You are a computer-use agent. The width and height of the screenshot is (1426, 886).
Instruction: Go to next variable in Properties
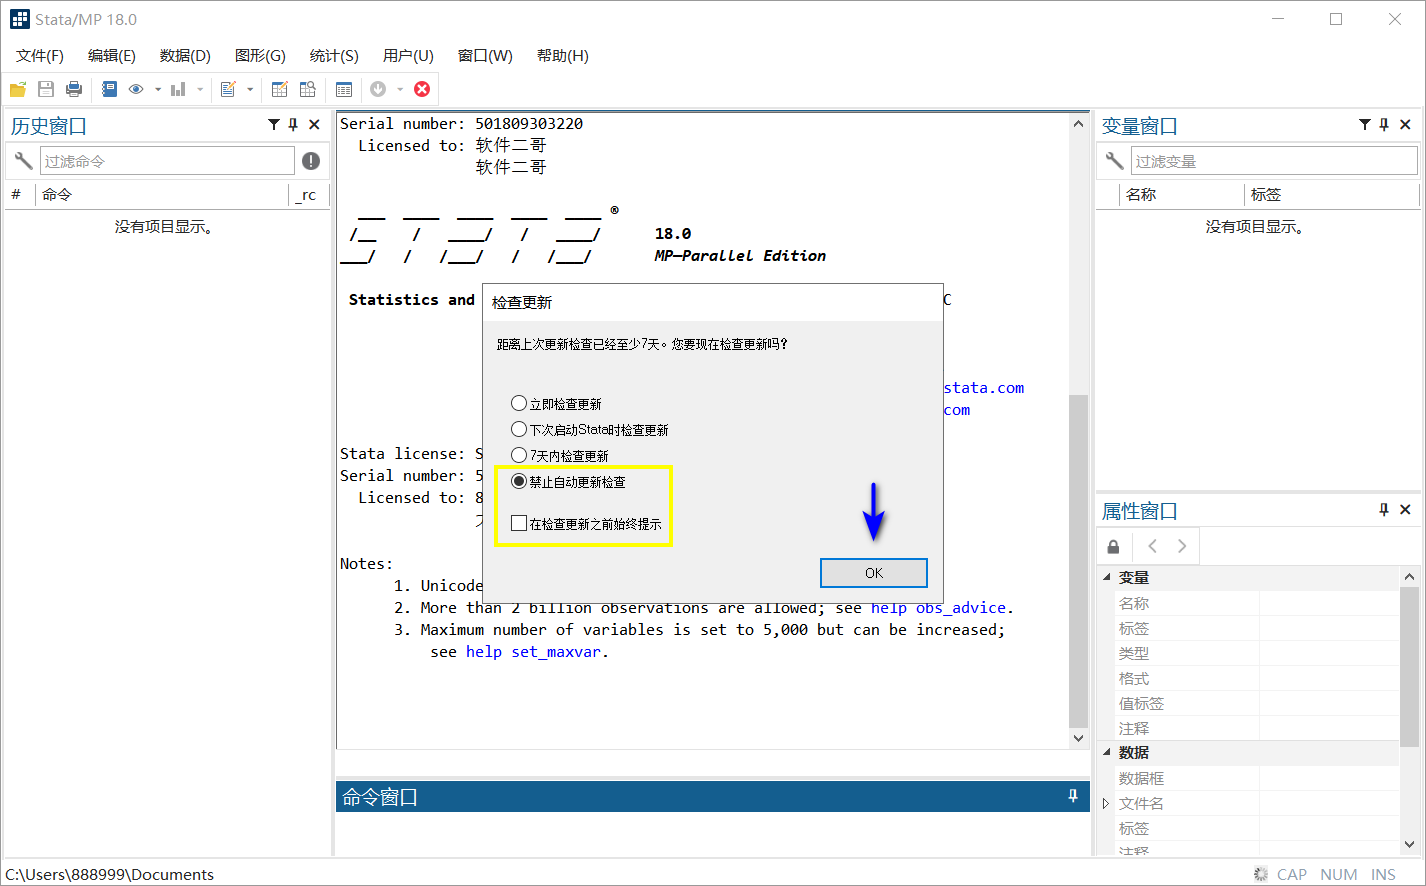(x=1182, y=546)
